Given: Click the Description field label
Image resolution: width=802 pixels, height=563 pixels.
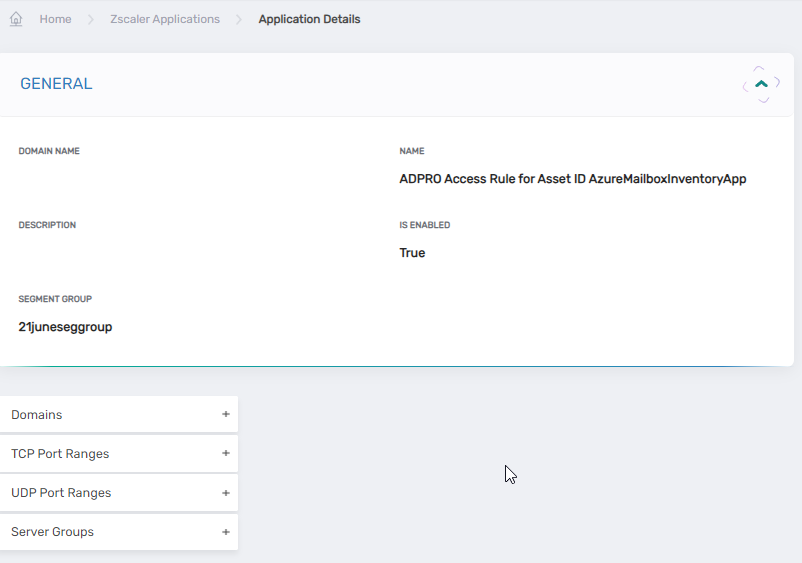Looking at the screenshot, I should click(x=47, y=225).
